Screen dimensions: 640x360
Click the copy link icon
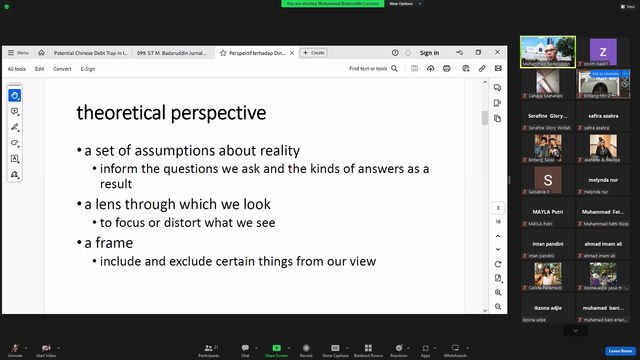(482, 69)
